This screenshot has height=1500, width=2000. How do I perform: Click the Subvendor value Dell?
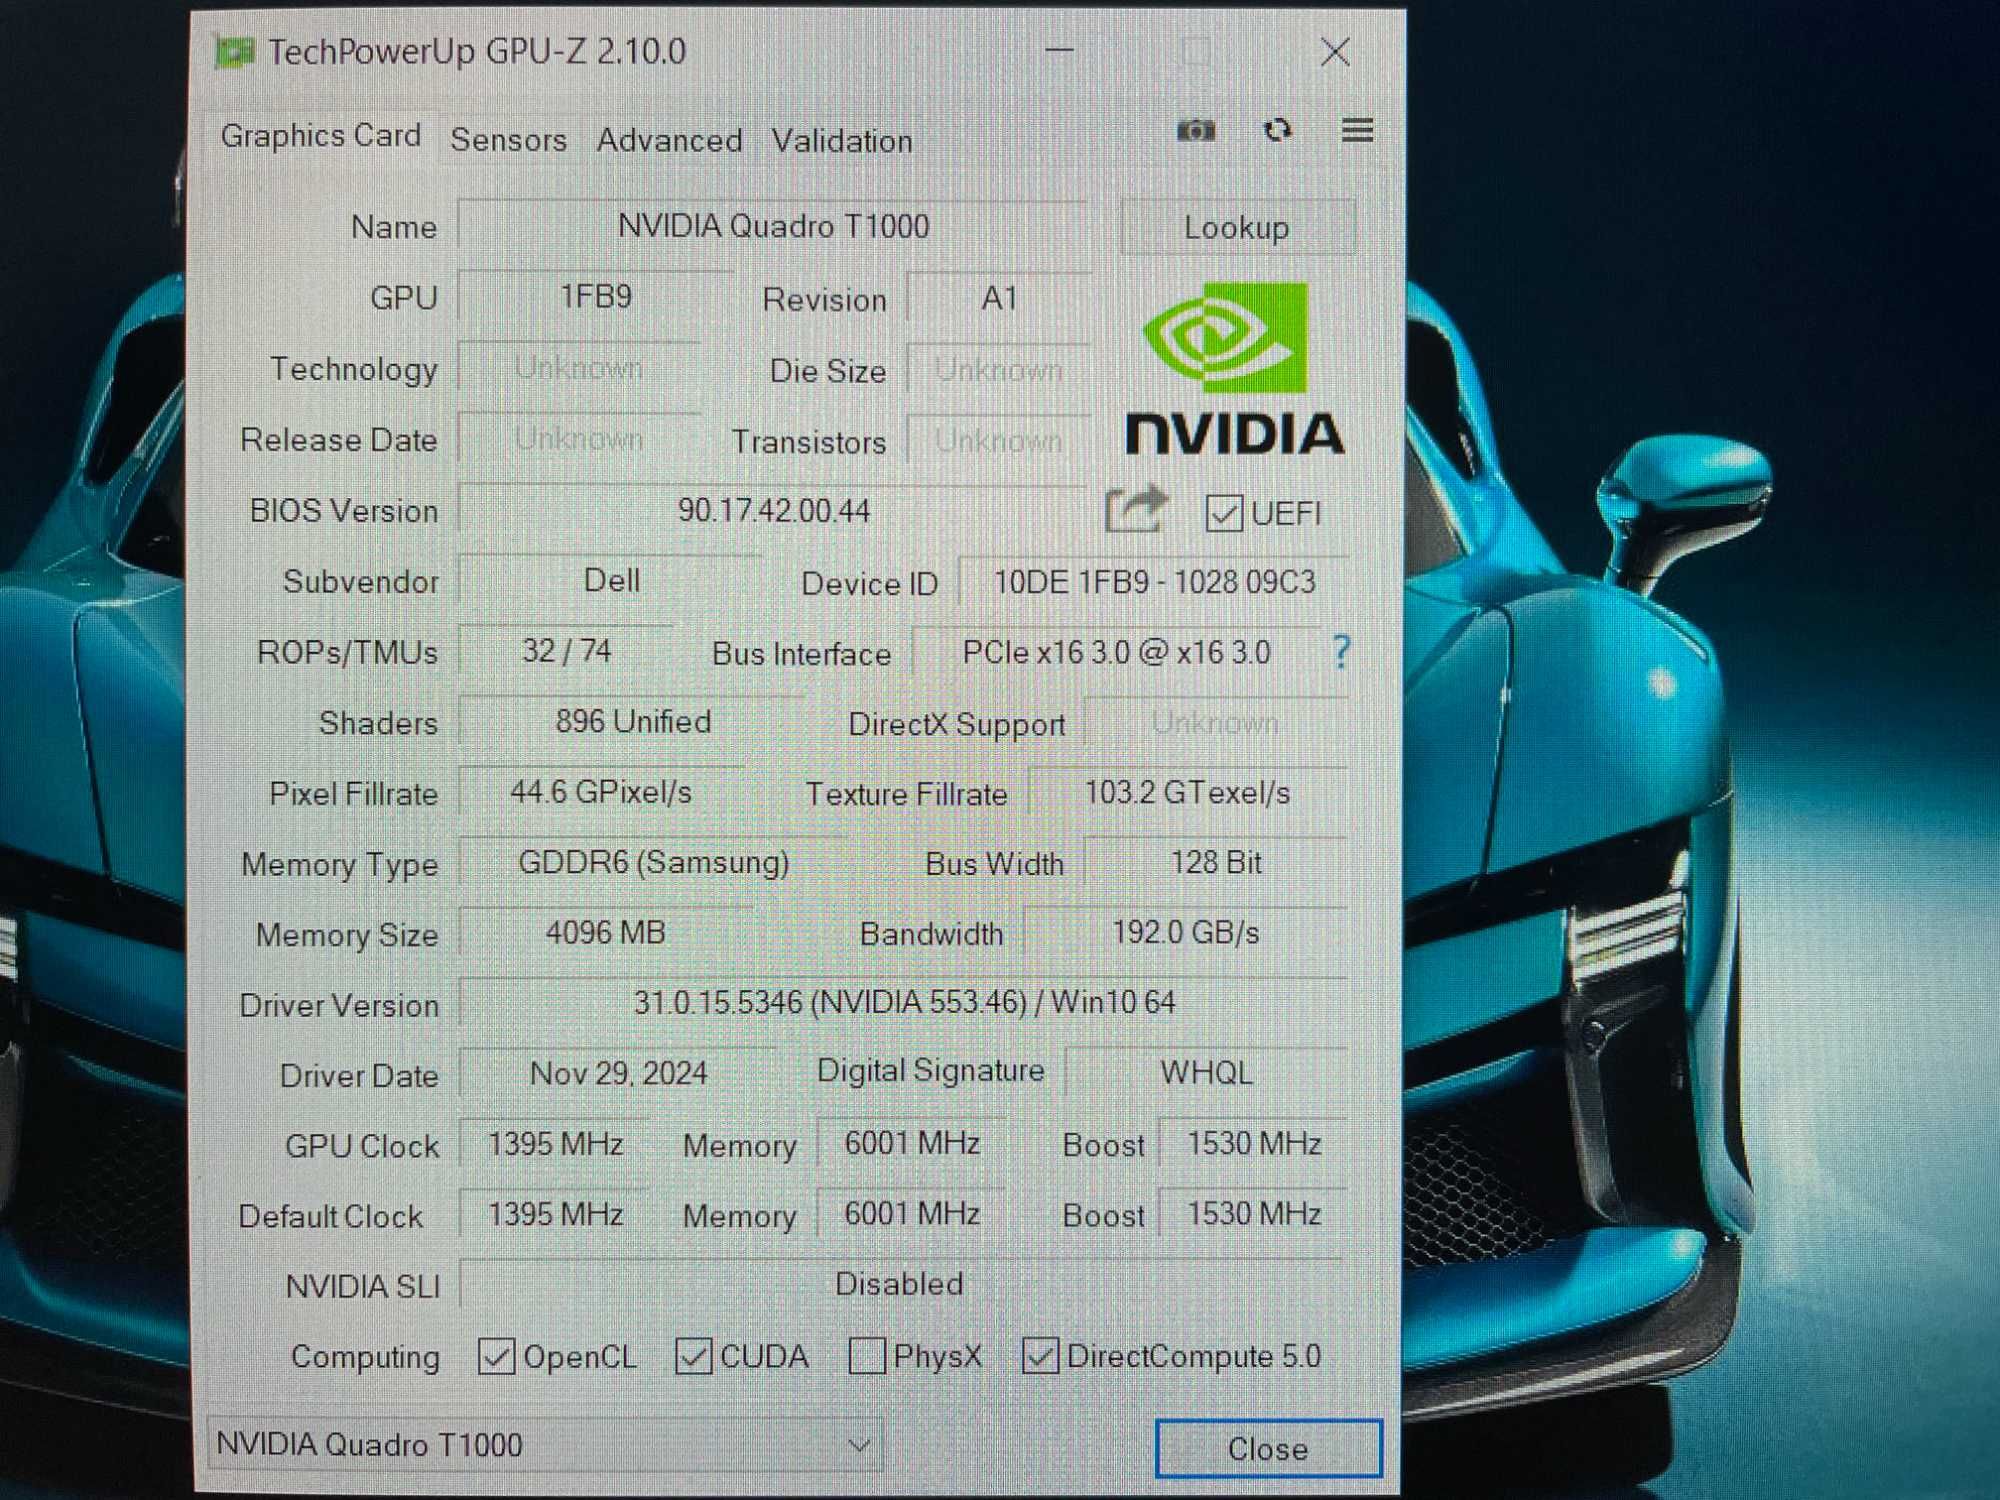pos(611,580)
